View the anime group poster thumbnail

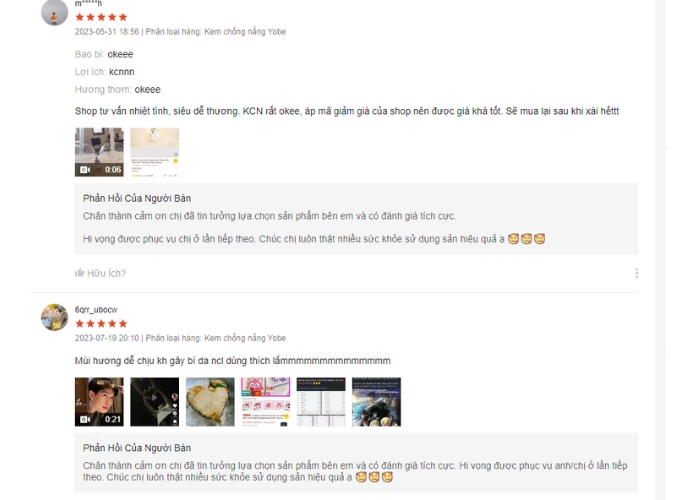[376, 402]
